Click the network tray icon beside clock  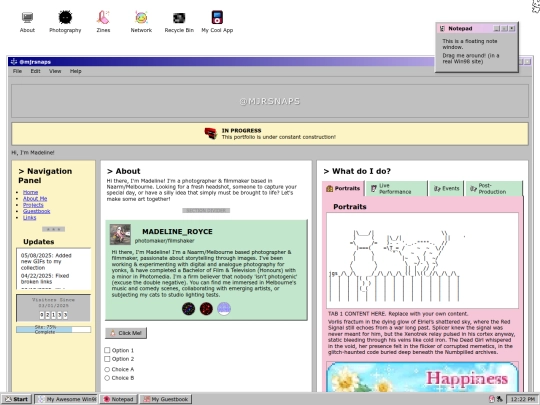(x=499, y=399)
